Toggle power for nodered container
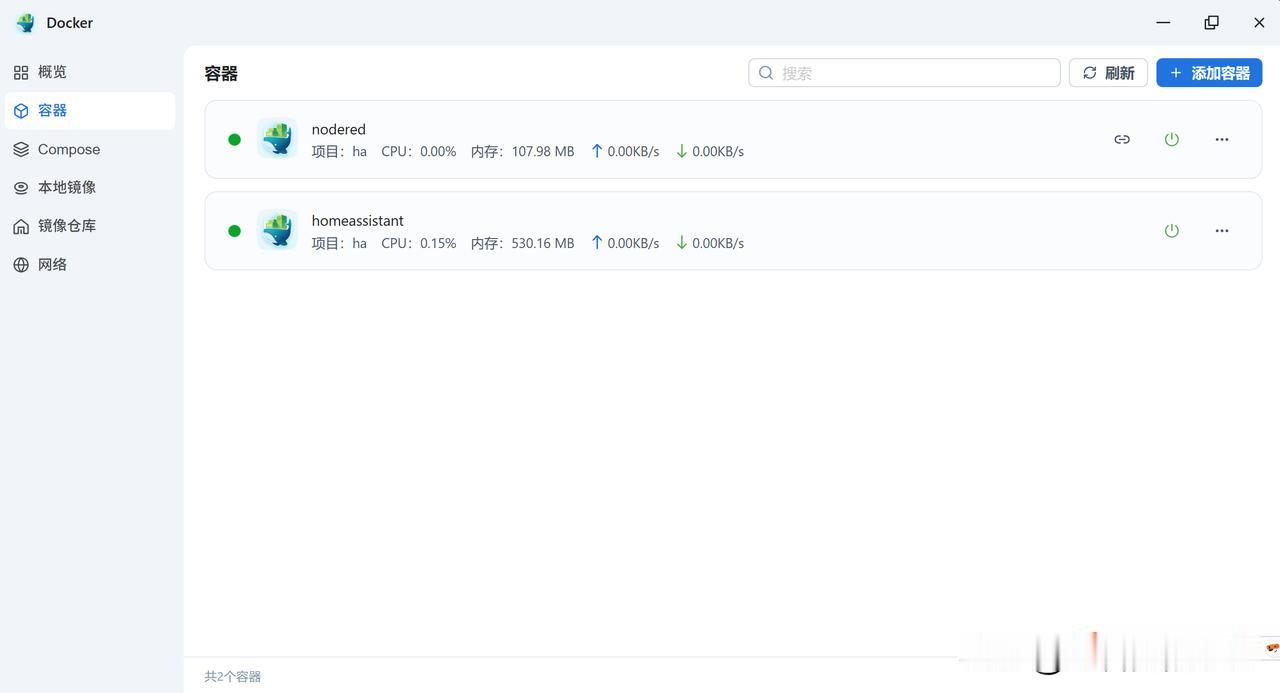Screen dimensions: 1280x693 click(1172, 139)
